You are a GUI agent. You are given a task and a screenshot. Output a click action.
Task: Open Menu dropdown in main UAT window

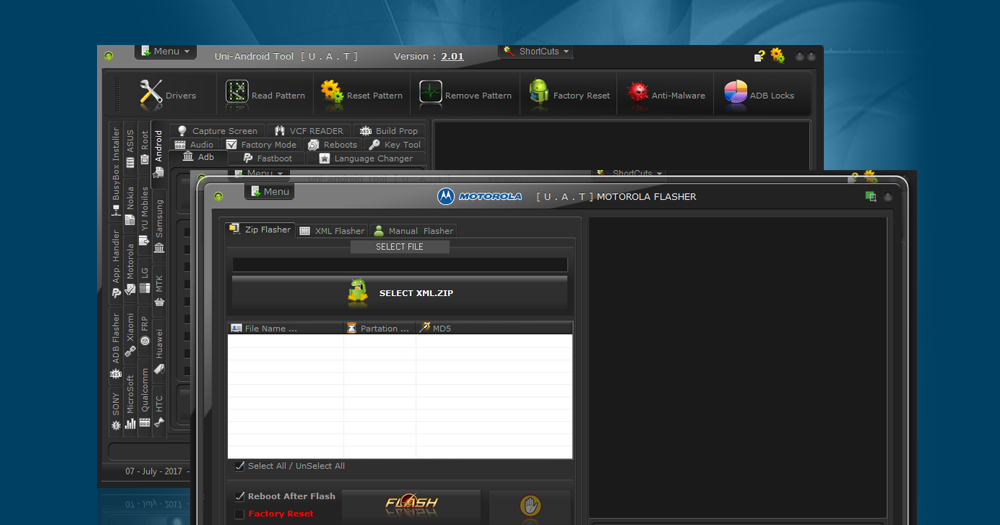pos(166,52)
